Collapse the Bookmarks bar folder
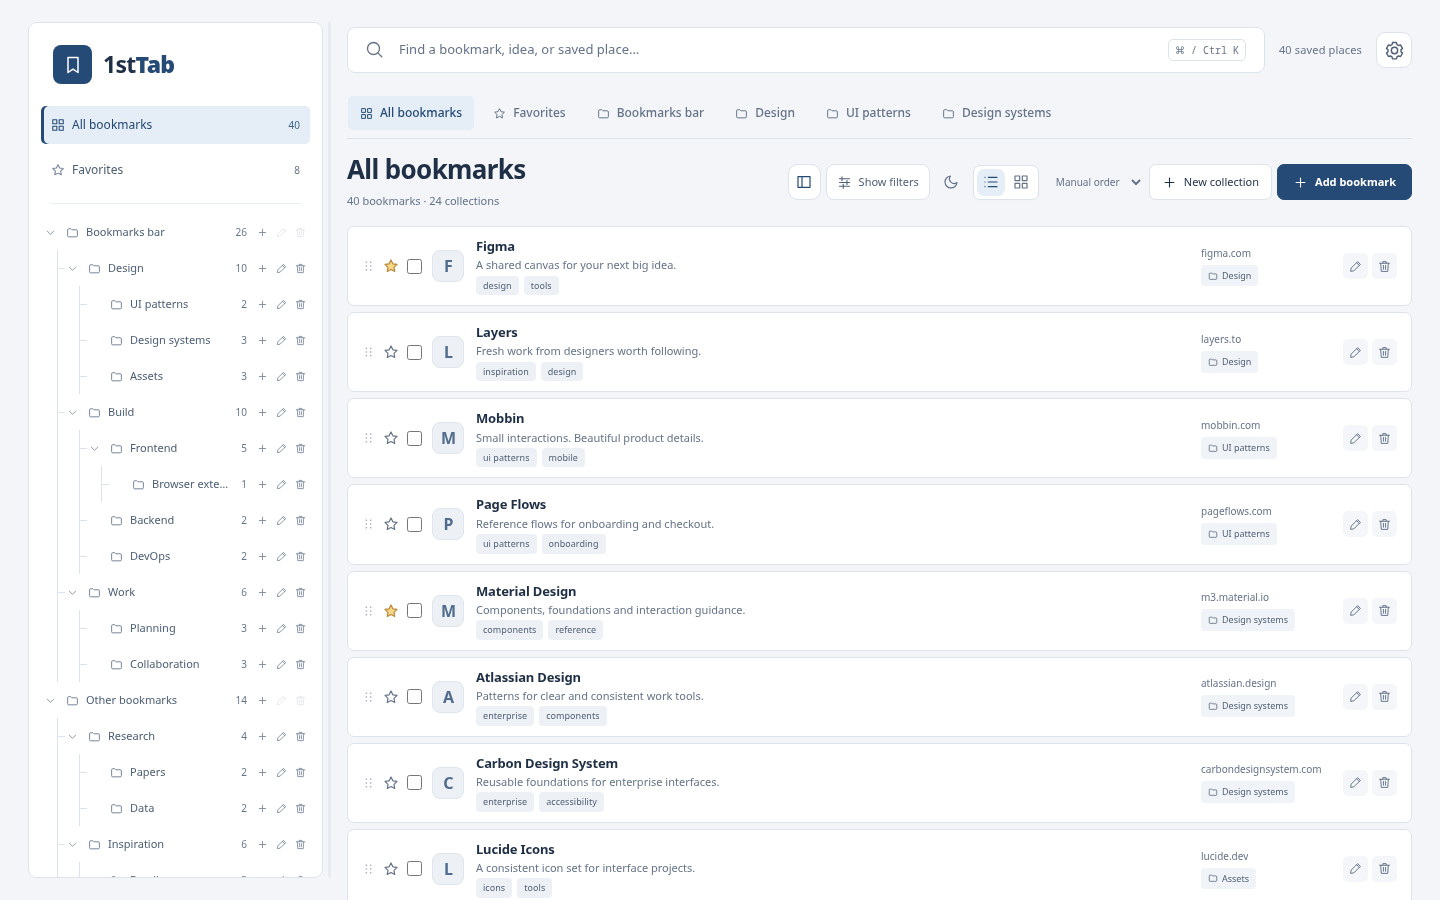 coord(50,233)
